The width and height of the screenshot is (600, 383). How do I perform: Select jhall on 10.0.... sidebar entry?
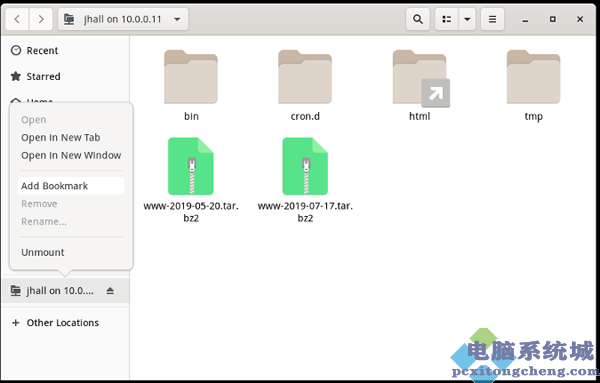tap(65, 291)
